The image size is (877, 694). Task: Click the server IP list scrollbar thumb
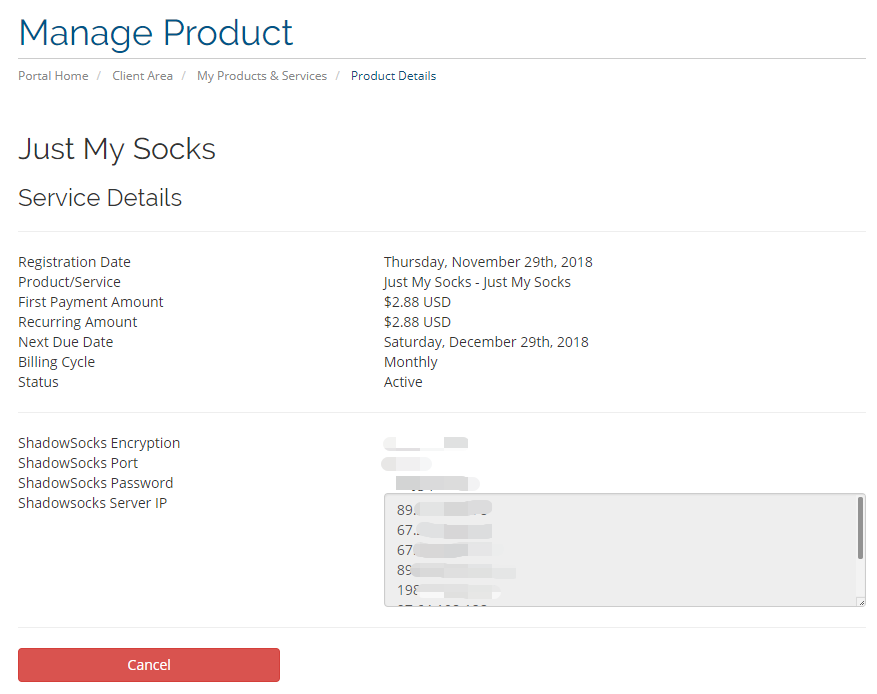pos(860,528)
